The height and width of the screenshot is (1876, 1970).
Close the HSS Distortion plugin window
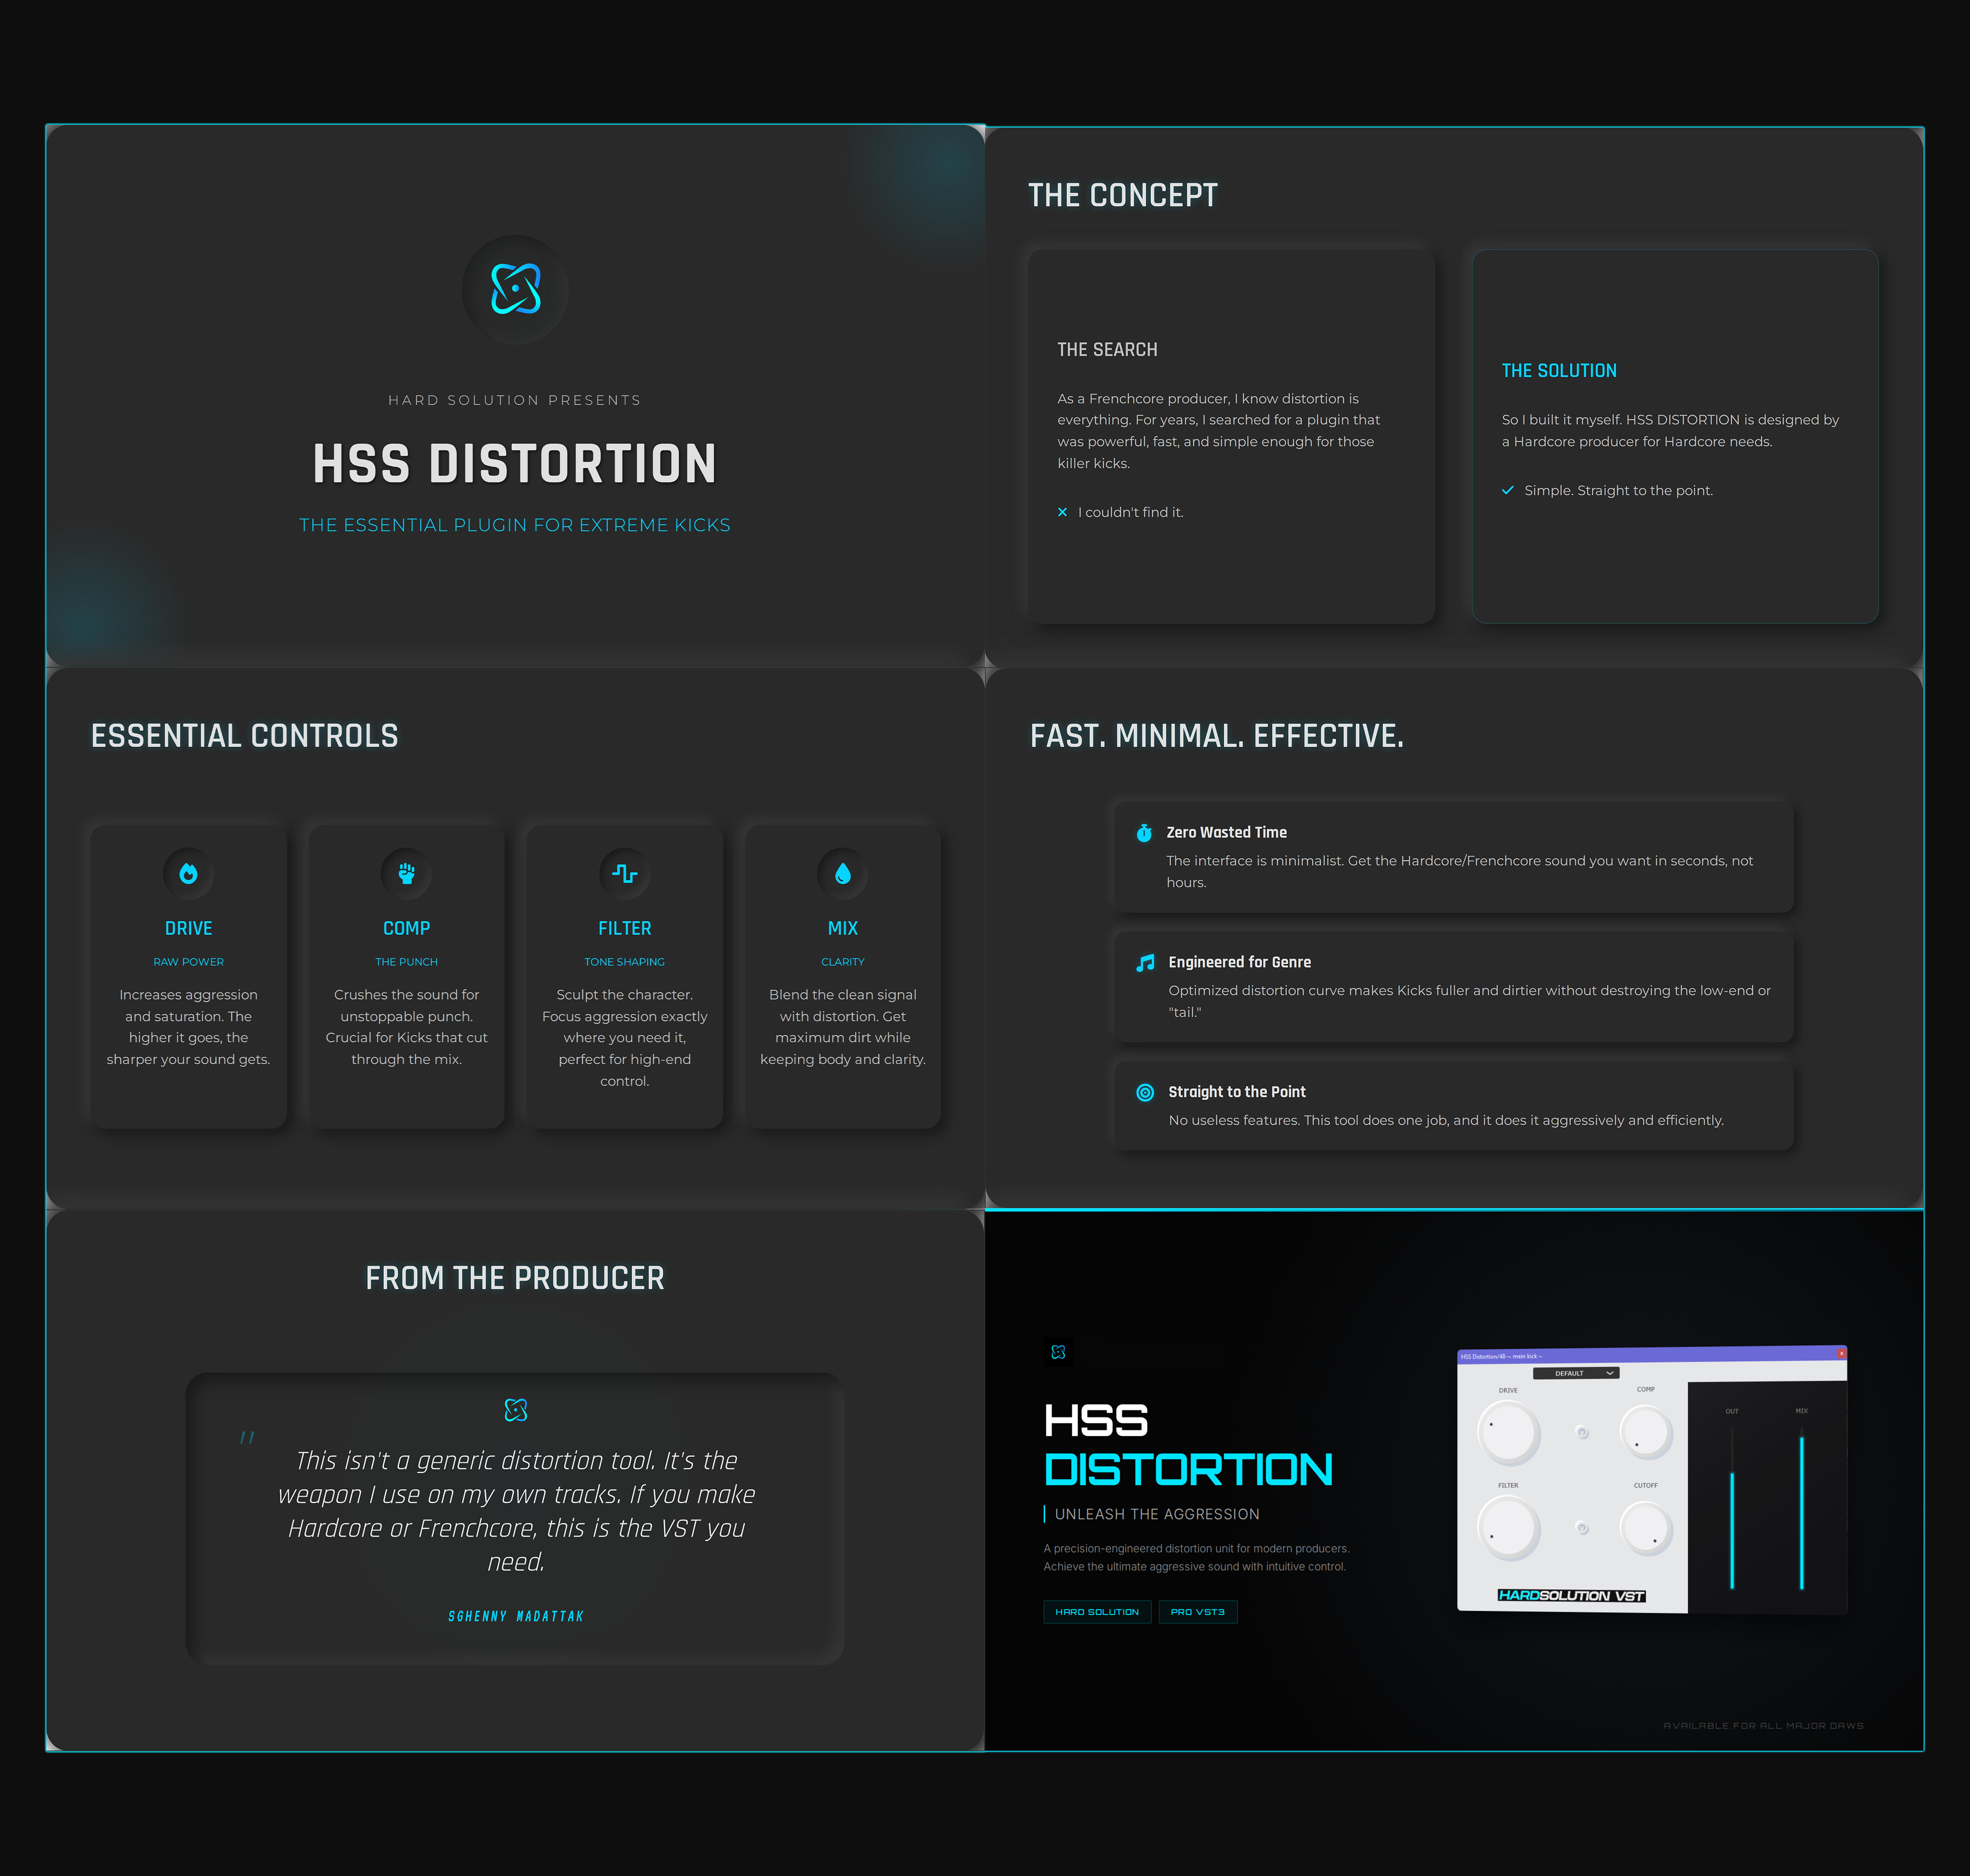(1841, 1353)
